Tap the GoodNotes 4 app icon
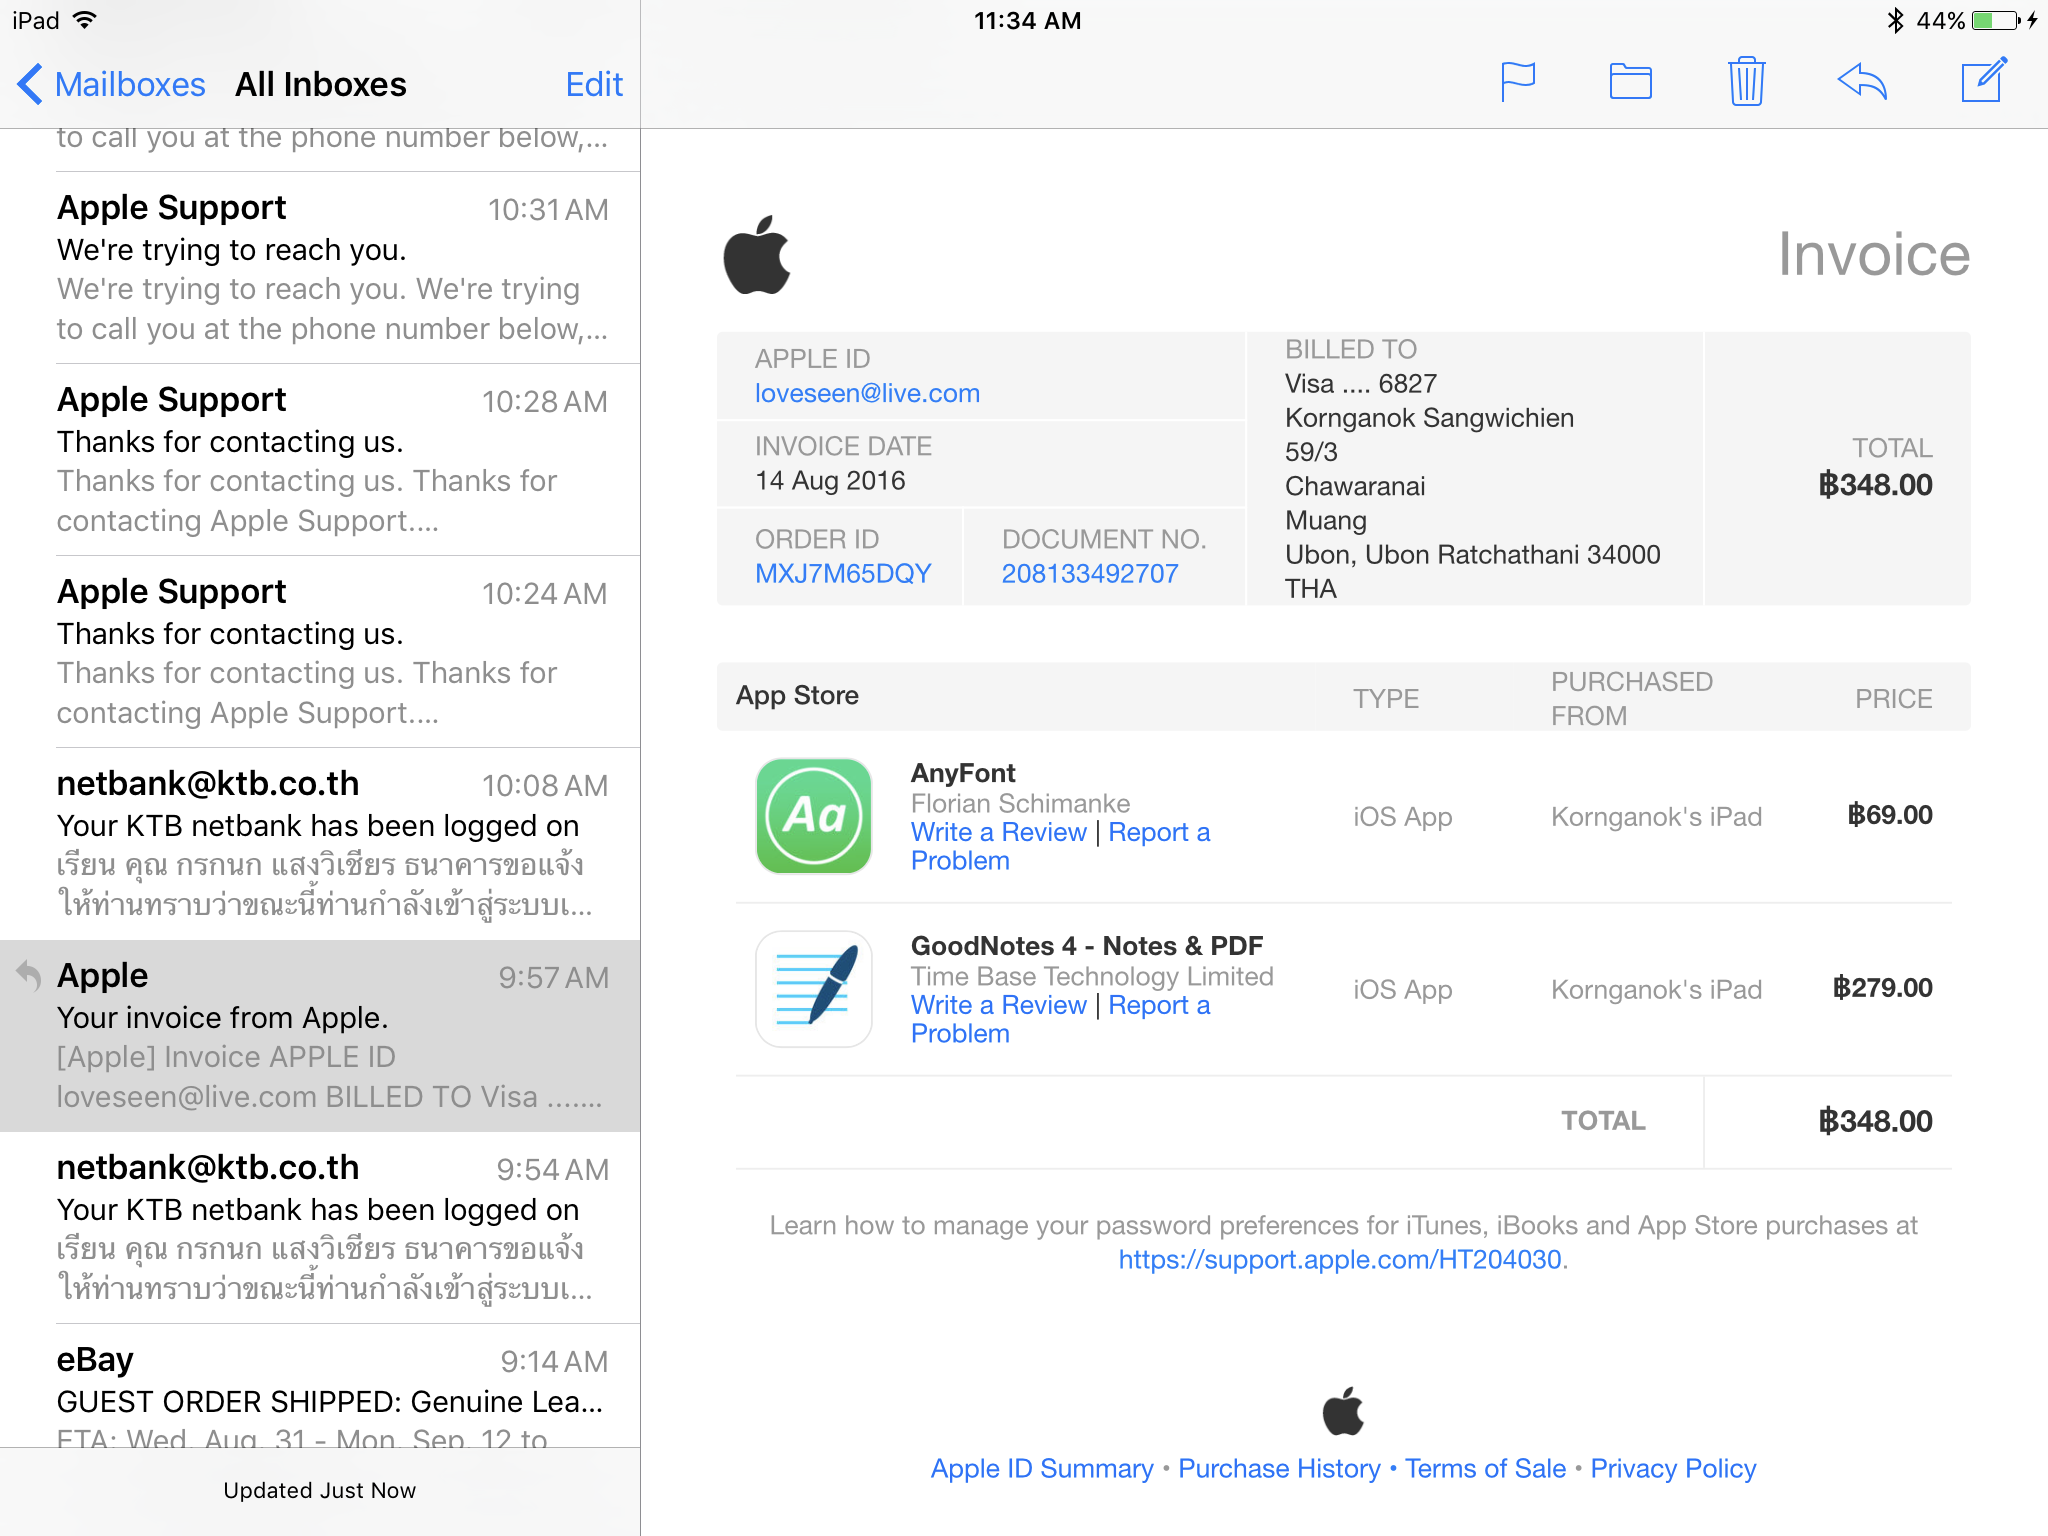 tap(813, 989)
